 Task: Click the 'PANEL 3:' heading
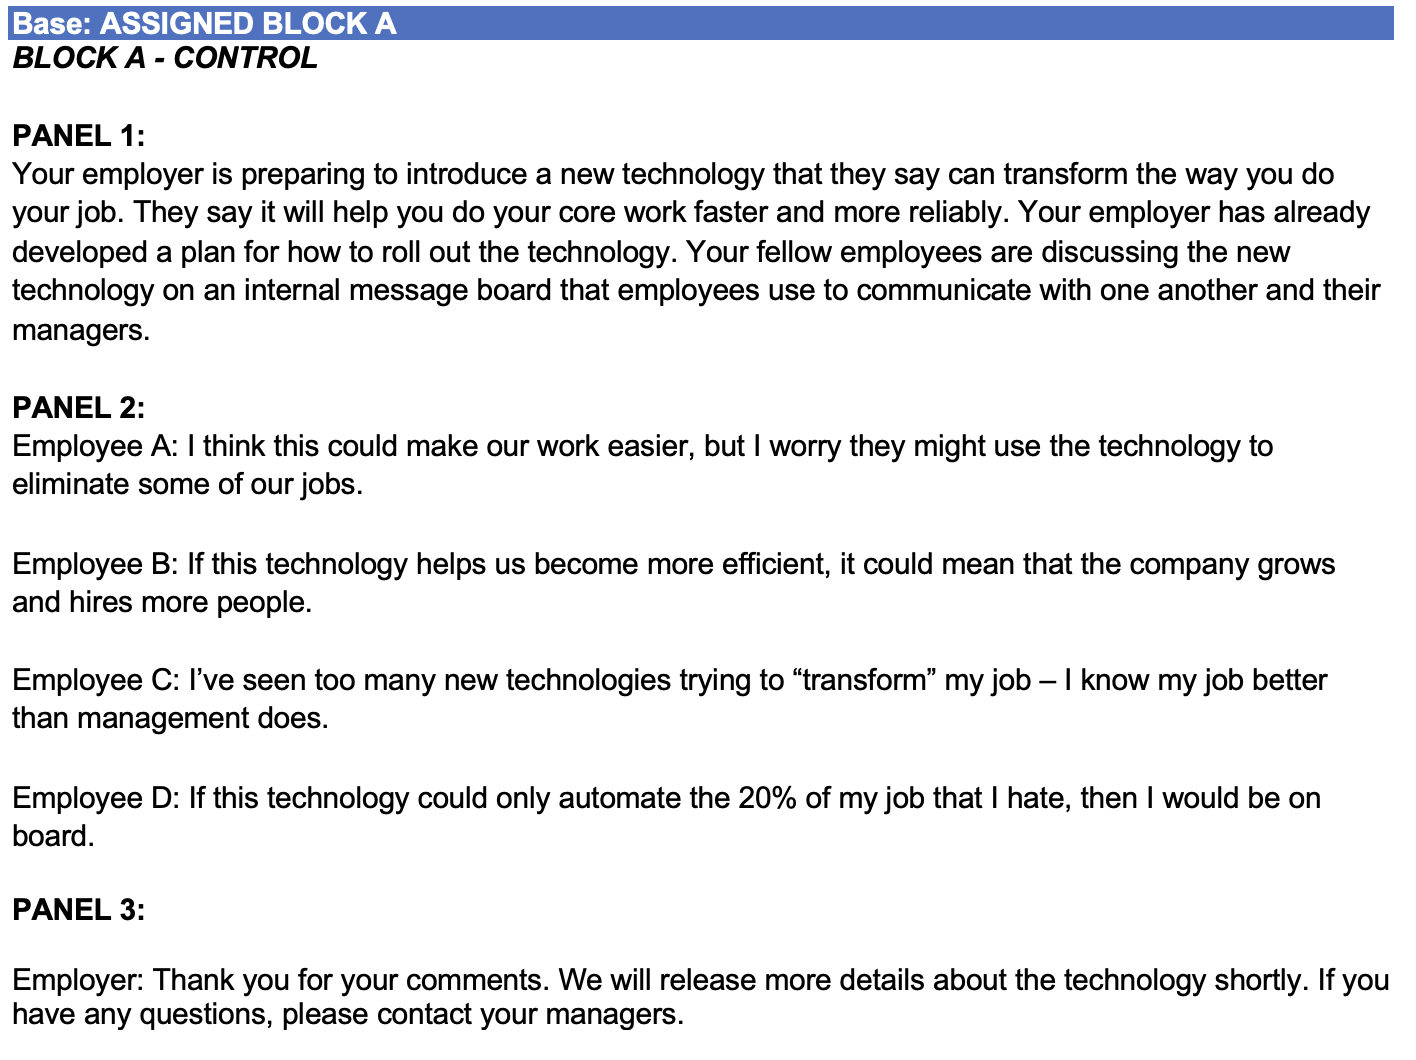pyautogui.click(x=78, y=910)
